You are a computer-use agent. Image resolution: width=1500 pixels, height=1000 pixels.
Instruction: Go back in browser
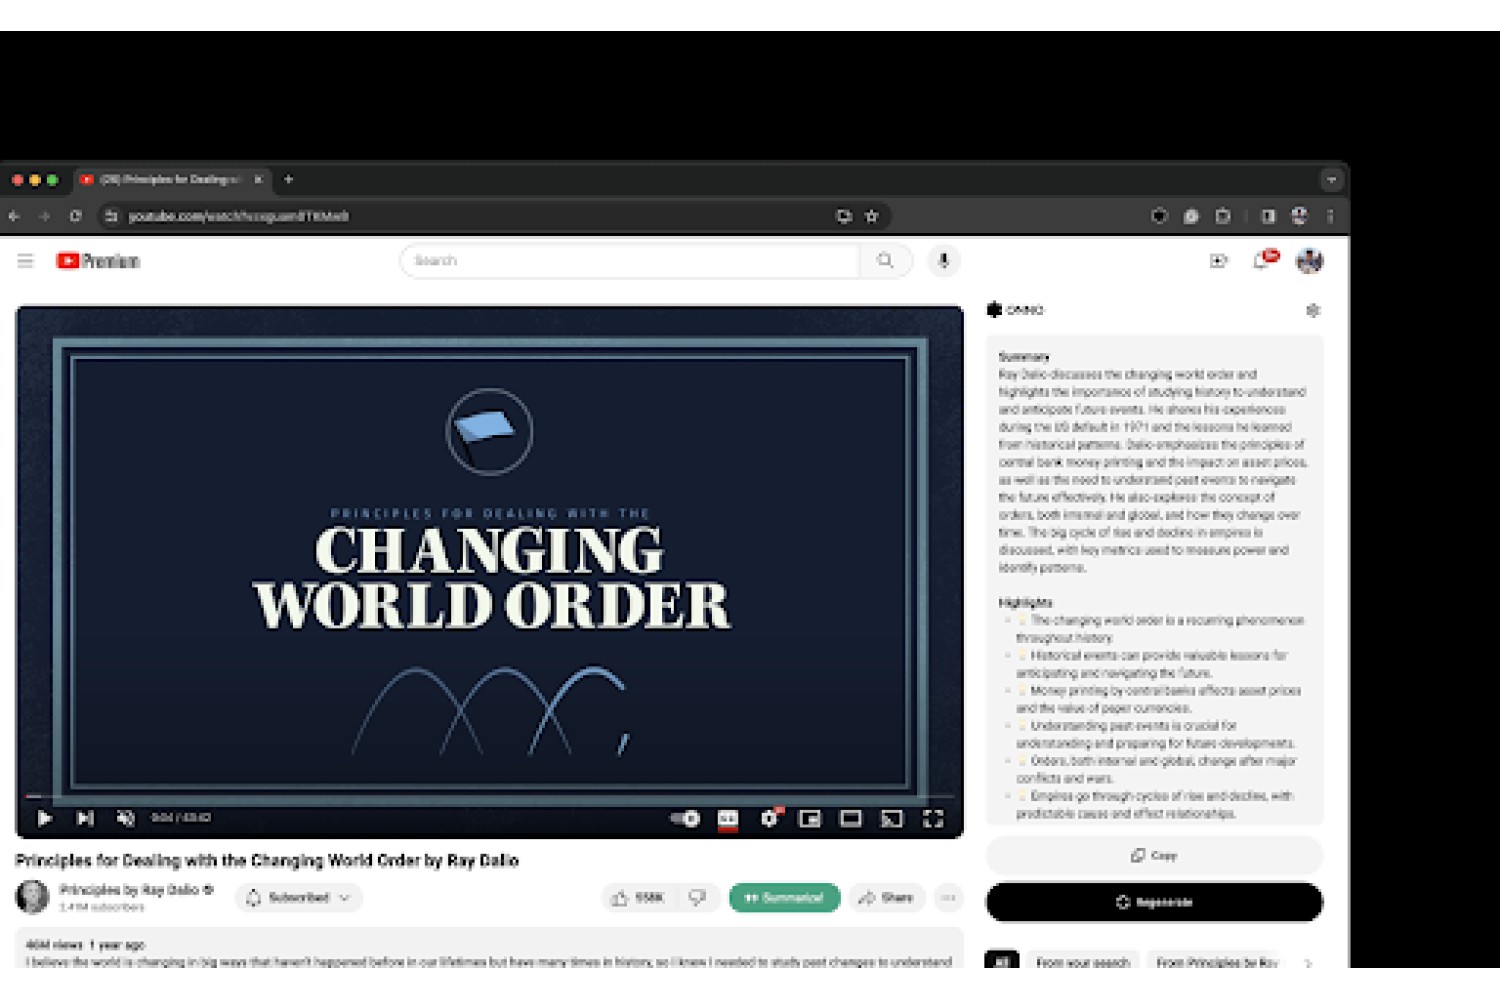[x=14, y=216]
